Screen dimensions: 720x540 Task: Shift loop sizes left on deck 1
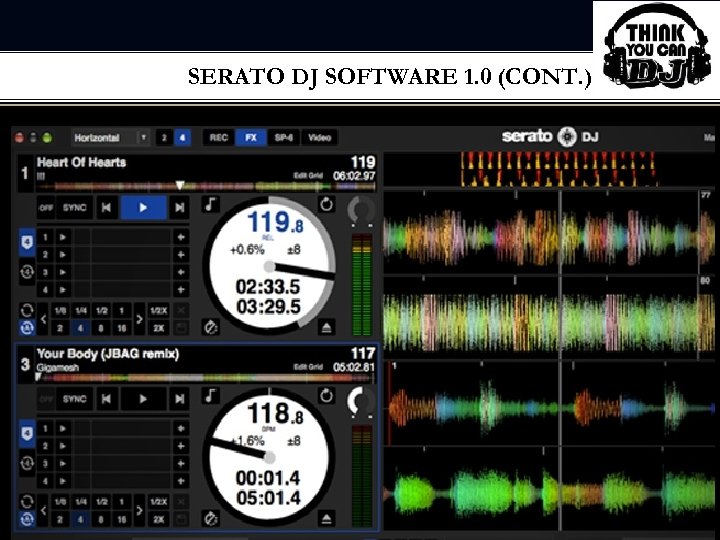44,319
